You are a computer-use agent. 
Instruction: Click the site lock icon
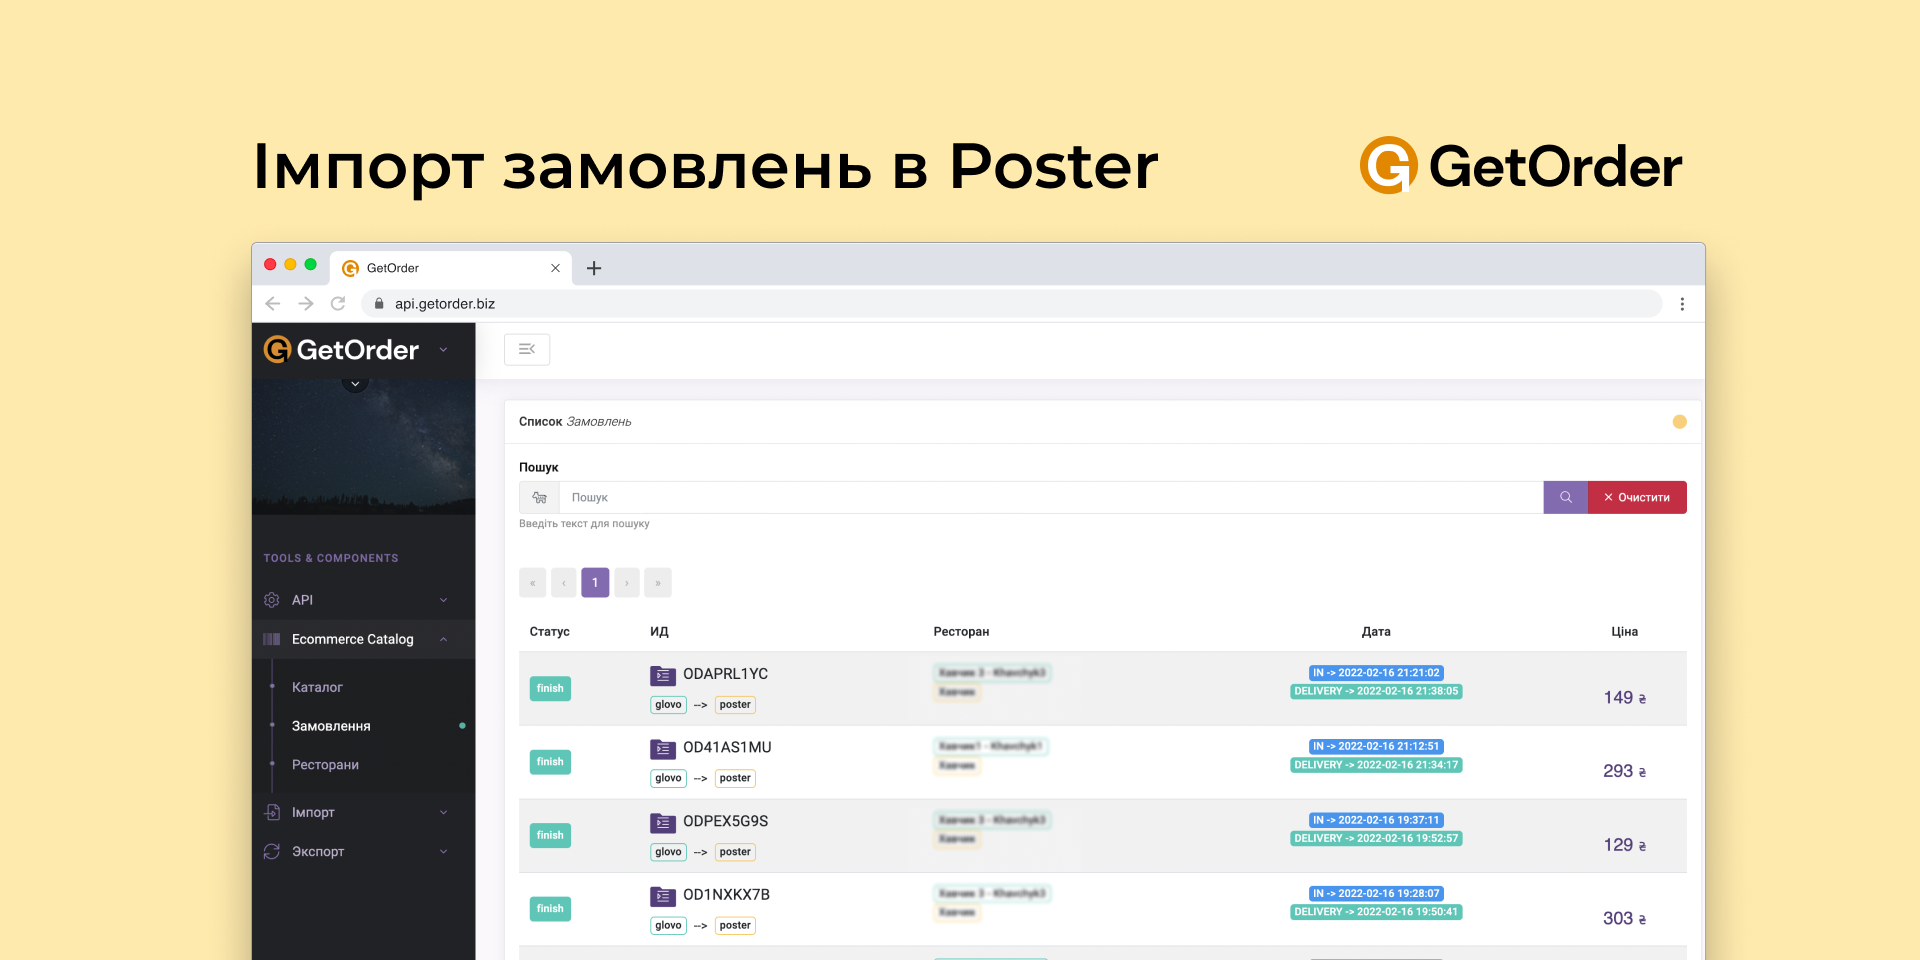point(379,303)
